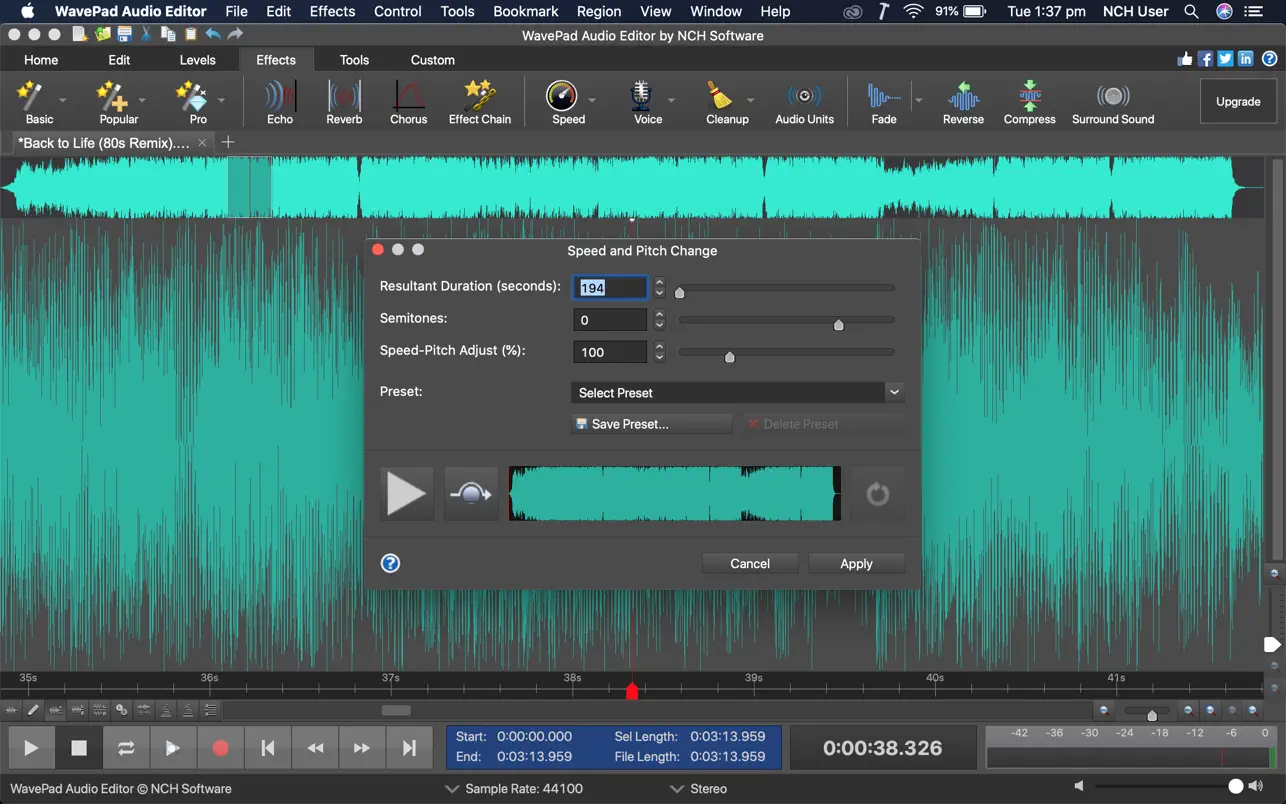
Task: Open the Bookmark menu
Action: click(x=525, y=12)
